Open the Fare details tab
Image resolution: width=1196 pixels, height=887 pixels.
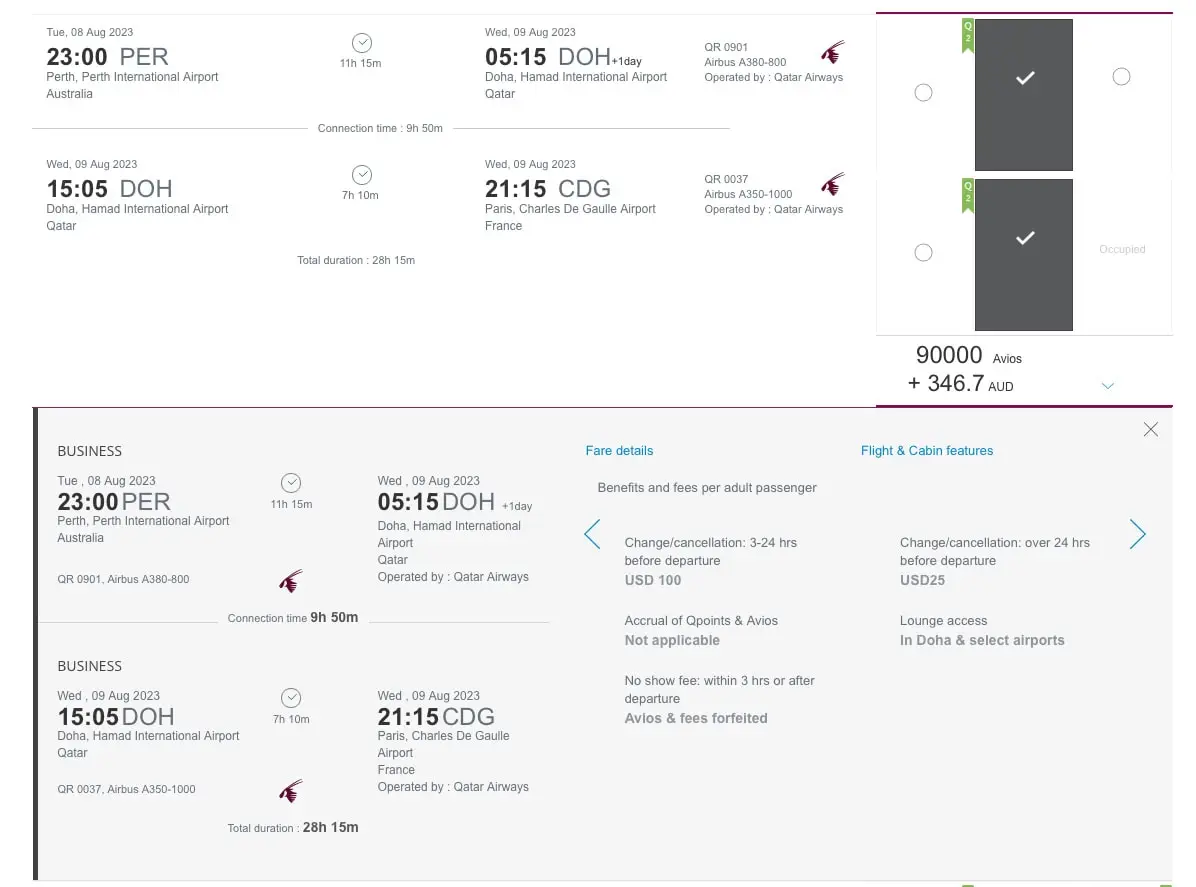(x=619, y=451)
